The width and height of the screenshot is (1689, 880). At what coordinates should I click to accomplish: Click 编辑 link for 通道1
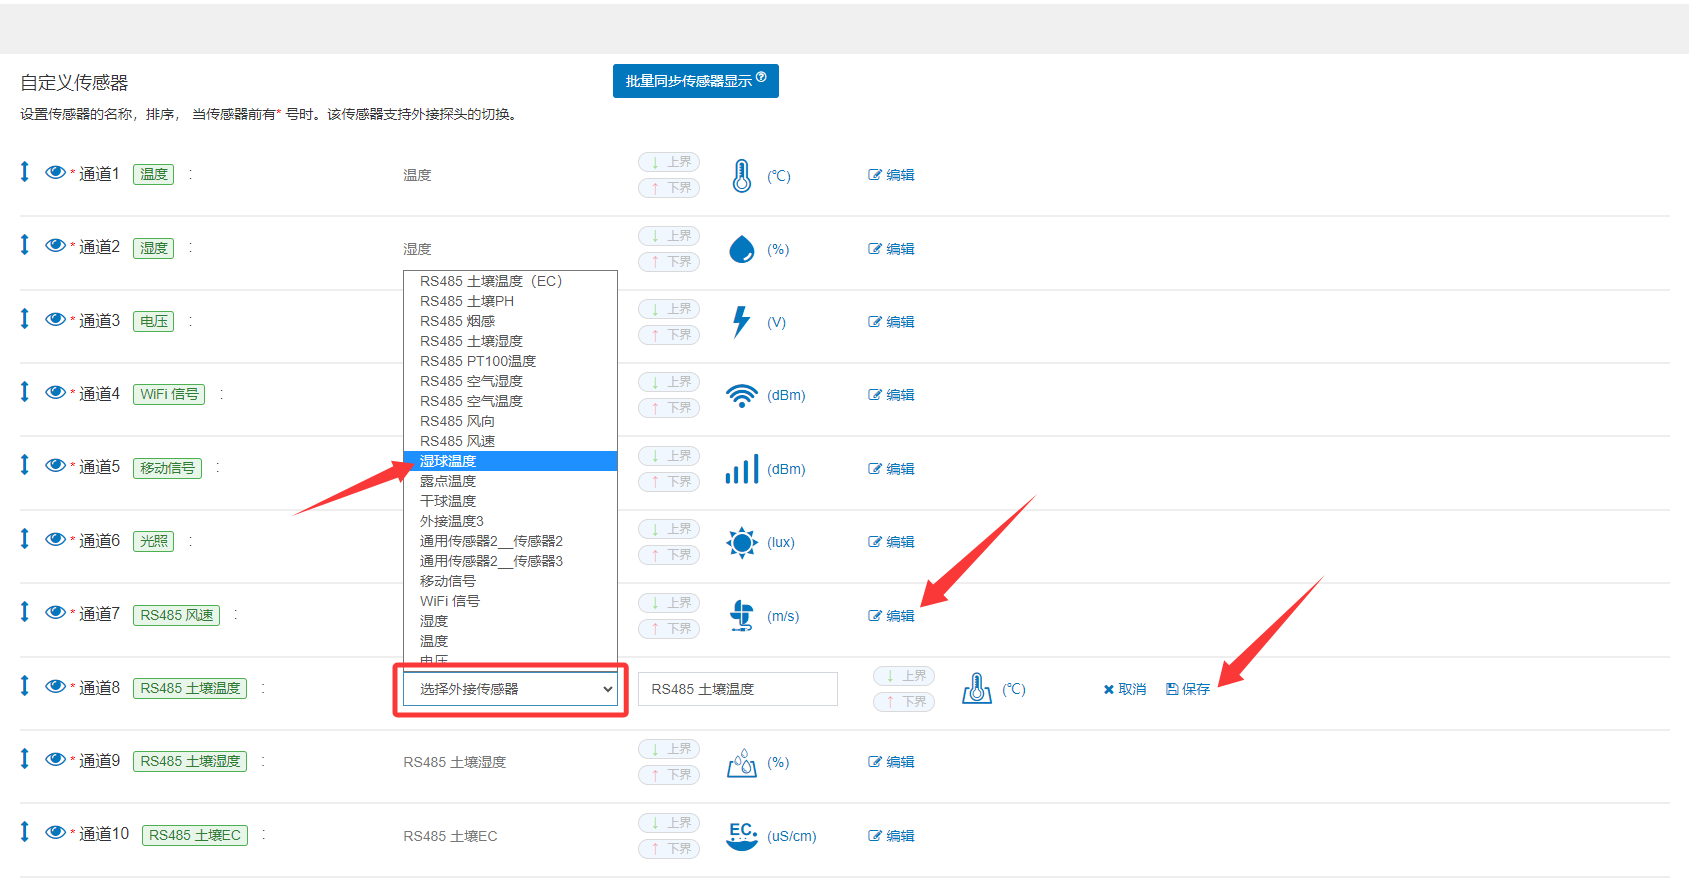coord(891,175)
